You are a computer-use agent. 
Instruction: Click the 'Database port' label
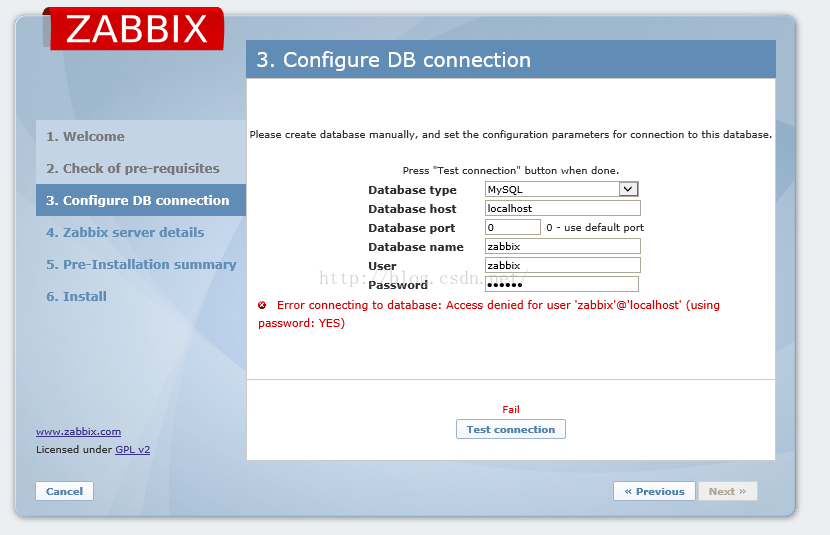coord(412,228)
